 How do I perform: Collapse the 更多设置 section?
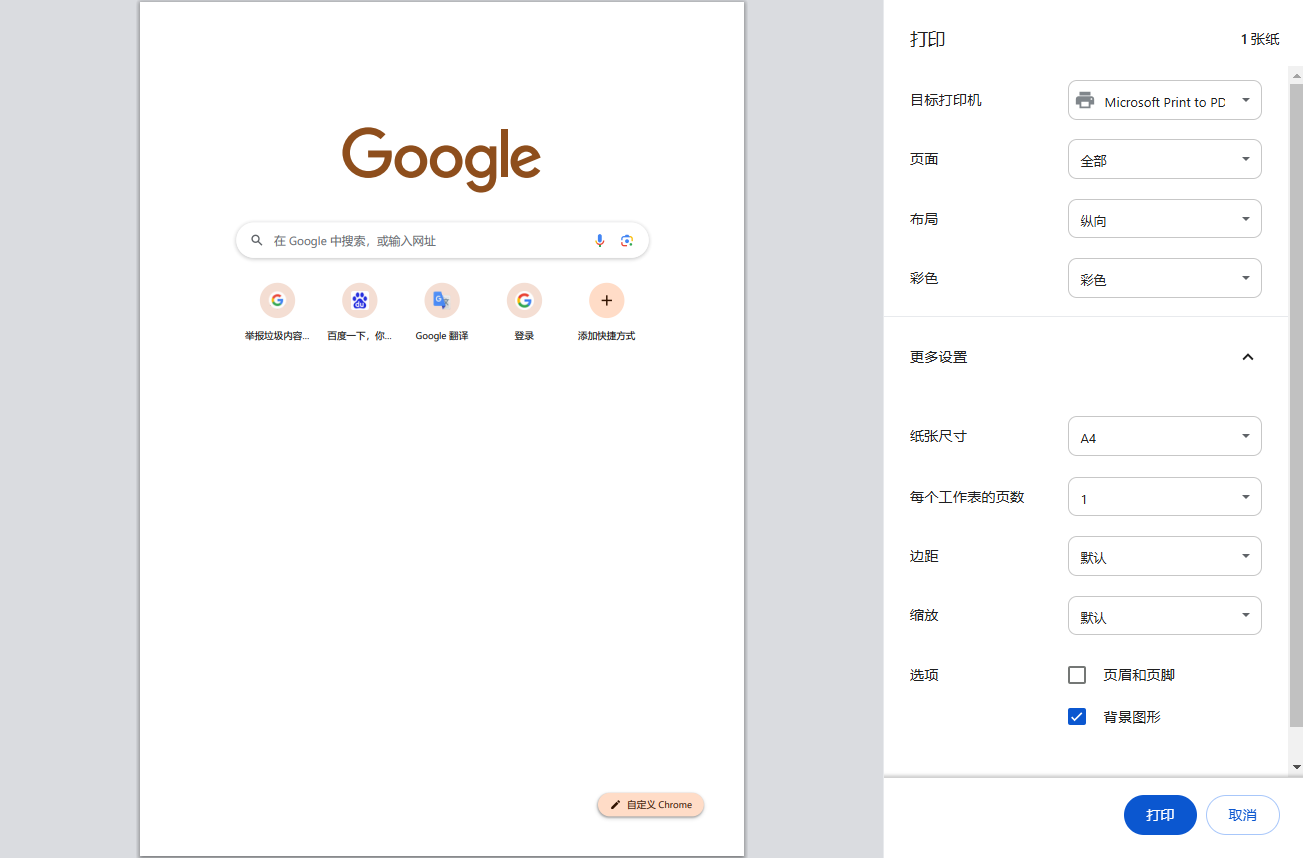(x=1247, y=357)
